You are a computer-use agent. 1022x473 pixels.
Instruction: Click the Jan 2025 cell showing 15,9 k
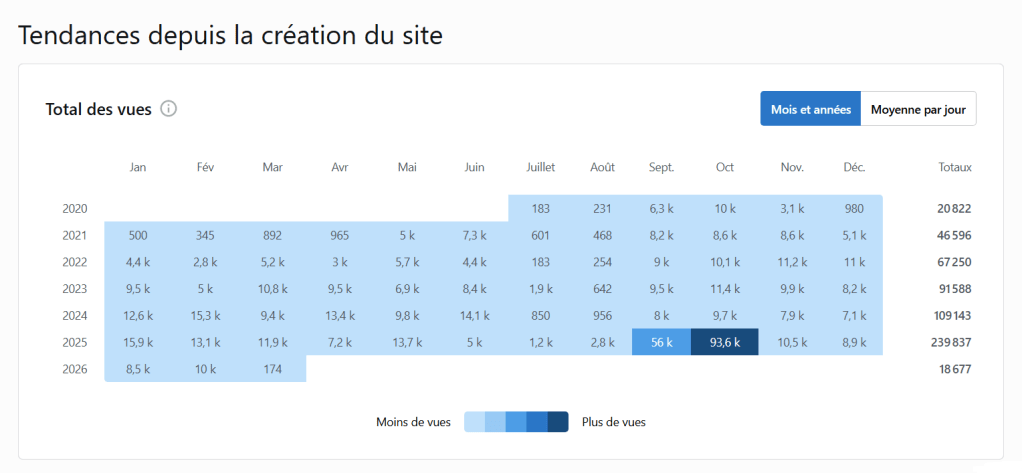[138, 342]
